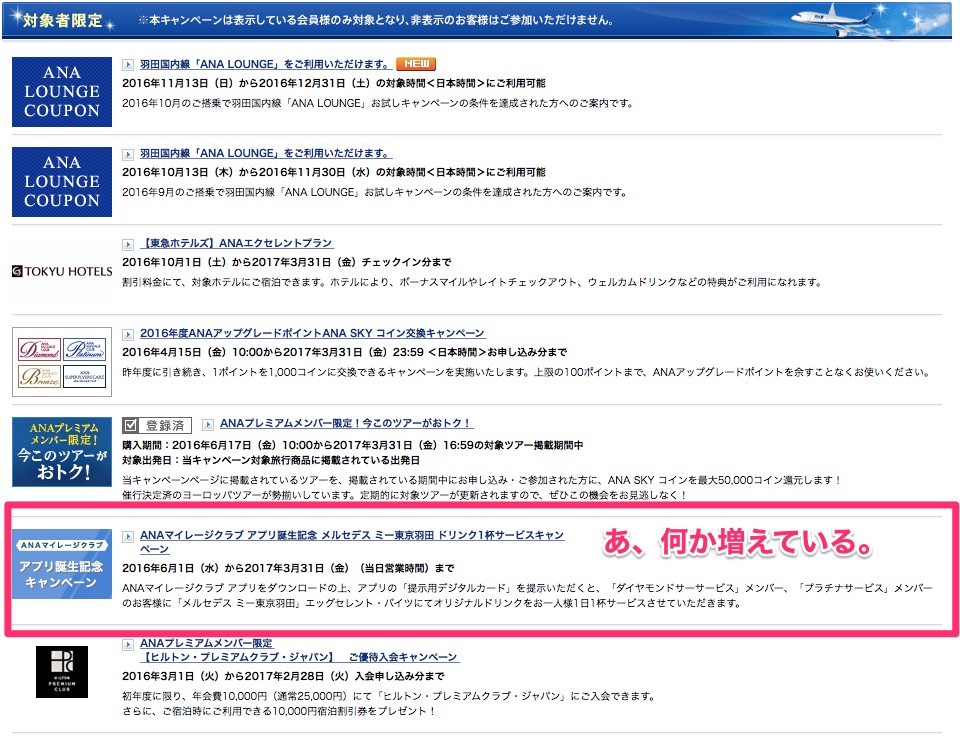Click the text 2016年6月1日（水）から2017年3月31日 当日営業時間まで

click(288, 568)
